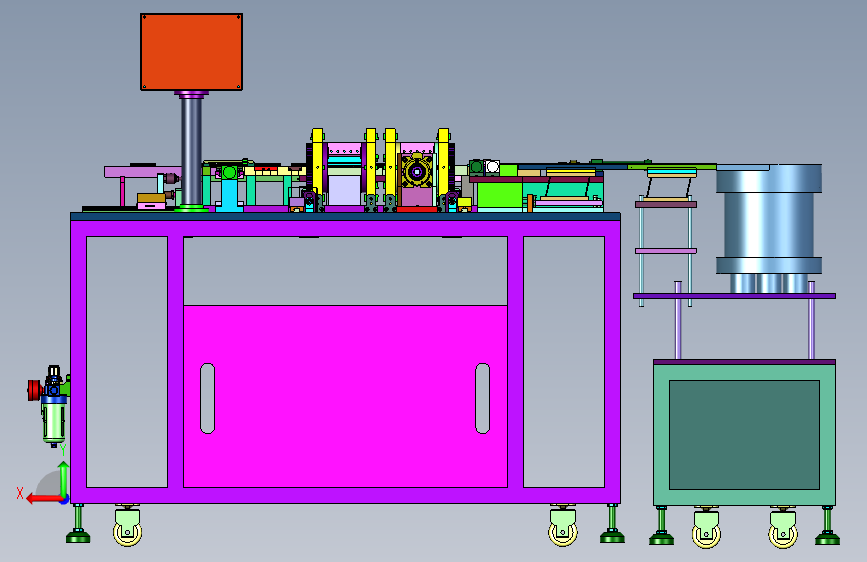
Task: Select the red pressure gauge on the air unit
Action: click(35, 389)
